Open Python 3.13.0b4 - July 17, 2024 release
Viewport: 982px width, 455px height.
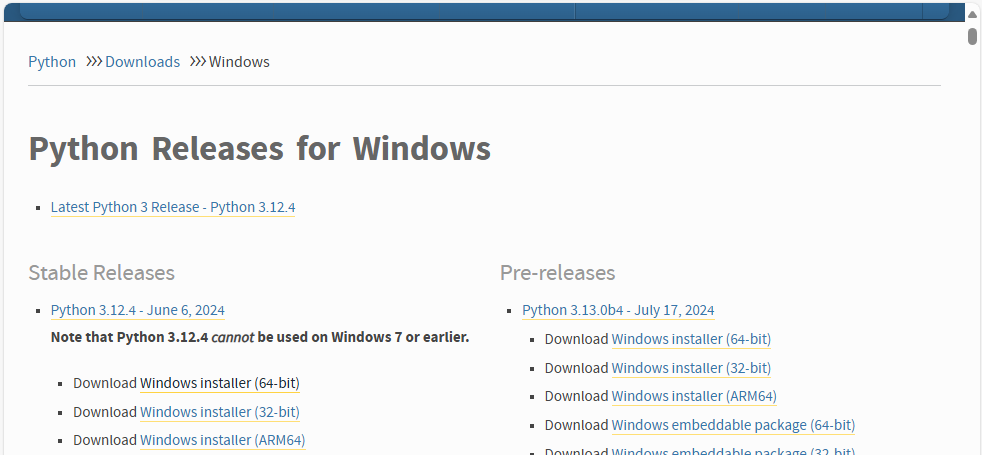[x=618, y=310]
